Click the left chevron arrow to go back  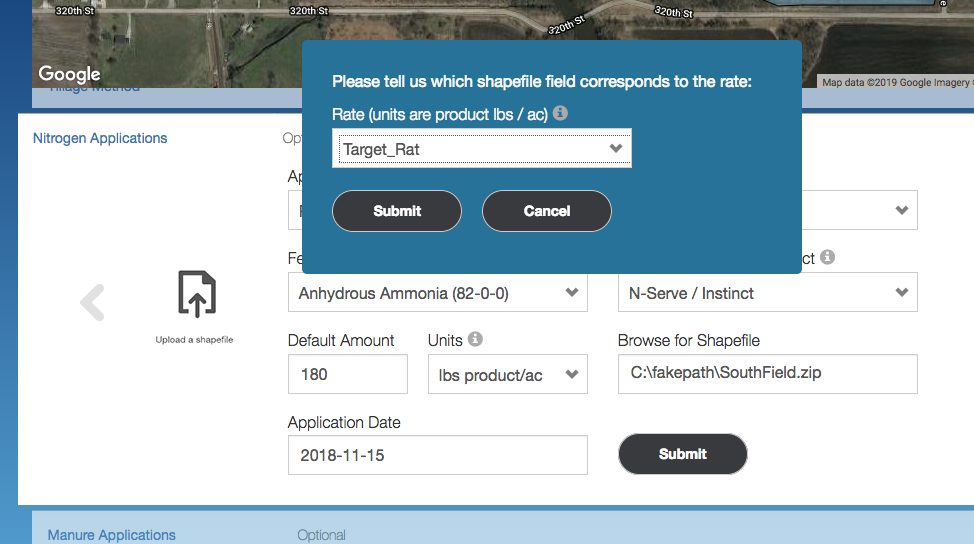pos(92,302)
